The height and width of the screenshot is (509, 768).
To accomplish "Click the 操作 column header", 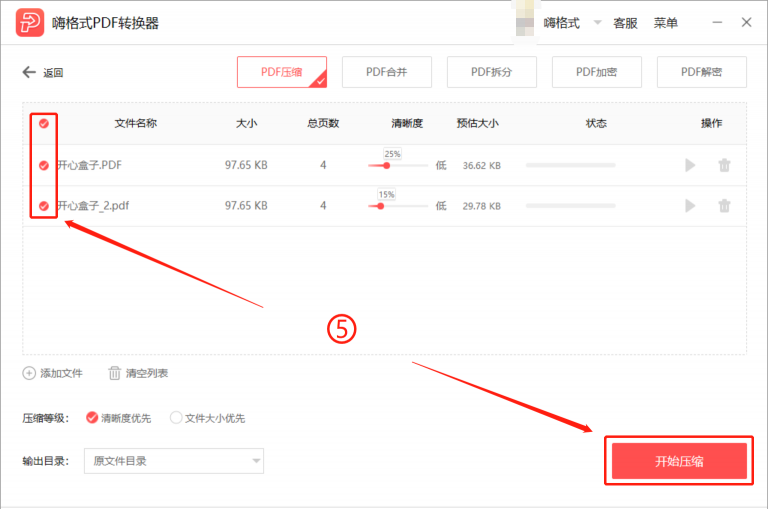I will (711, 123).
